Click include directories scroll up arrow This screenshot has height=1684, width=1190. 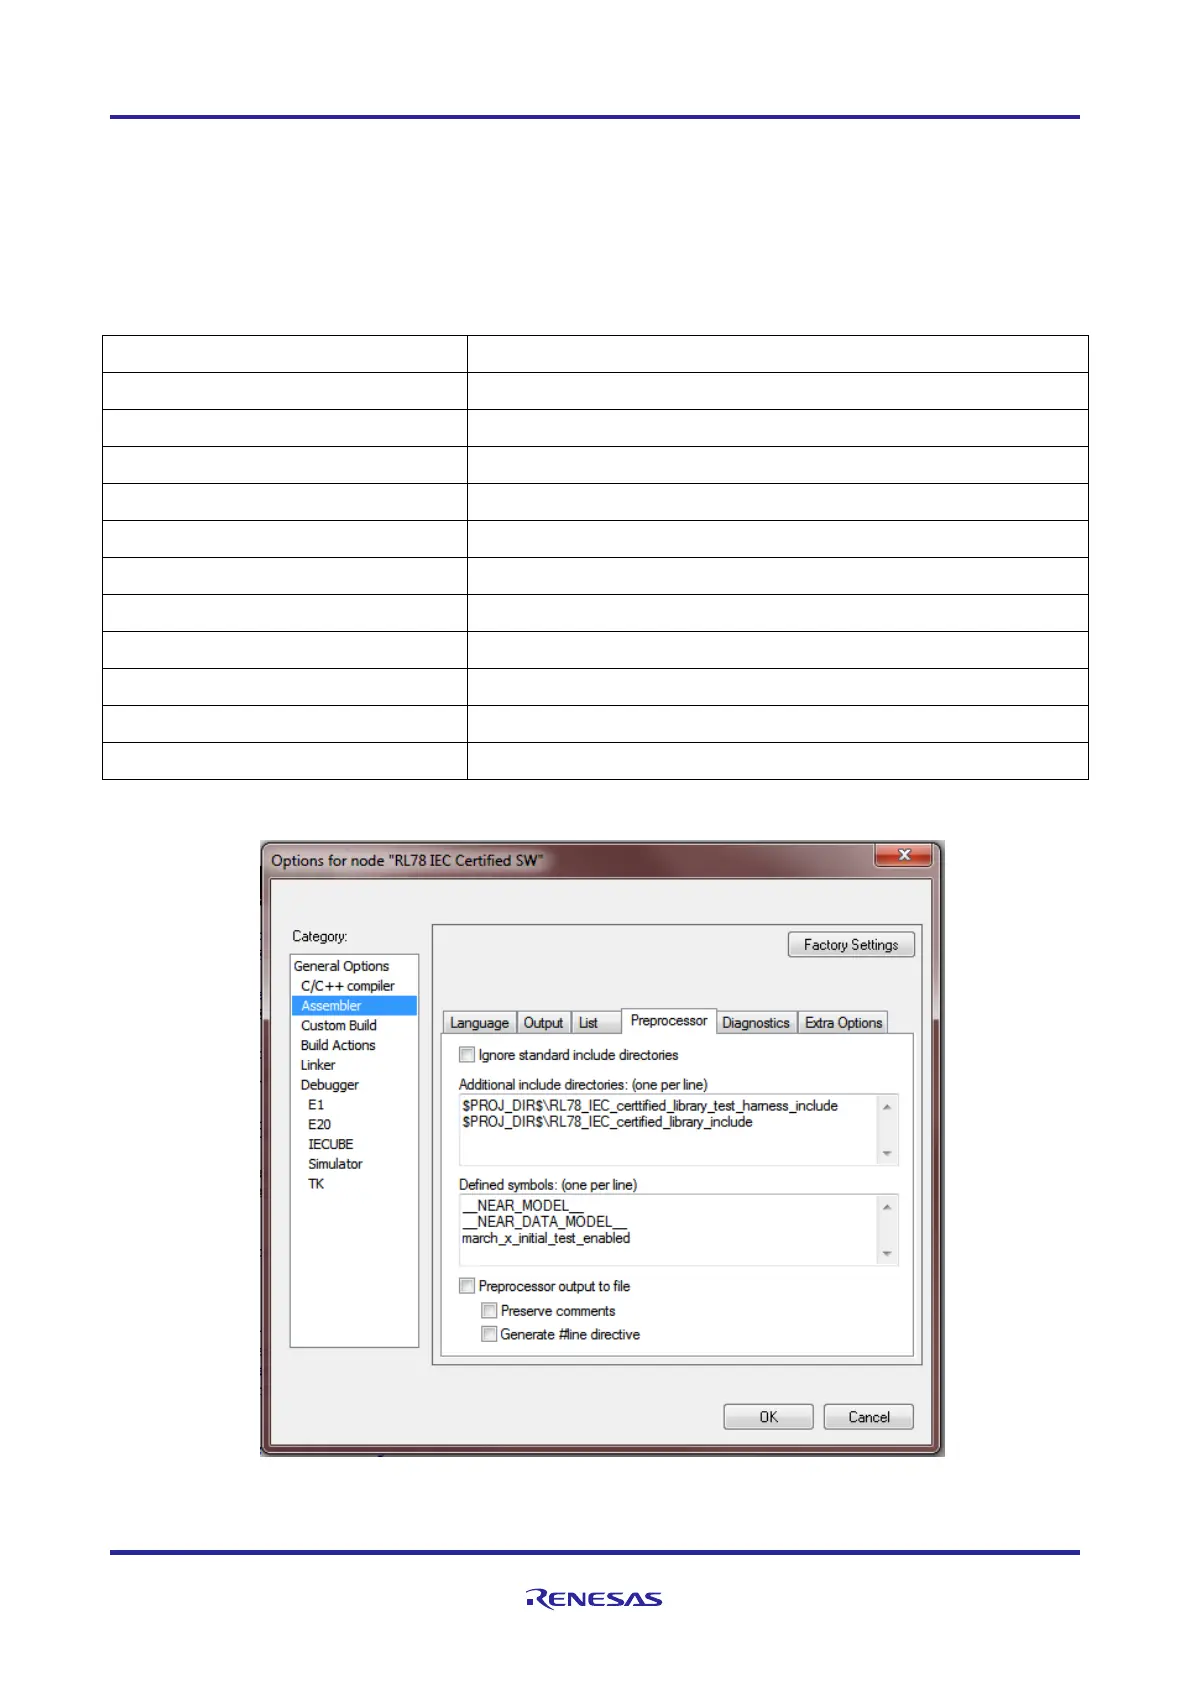point(887,1106)
